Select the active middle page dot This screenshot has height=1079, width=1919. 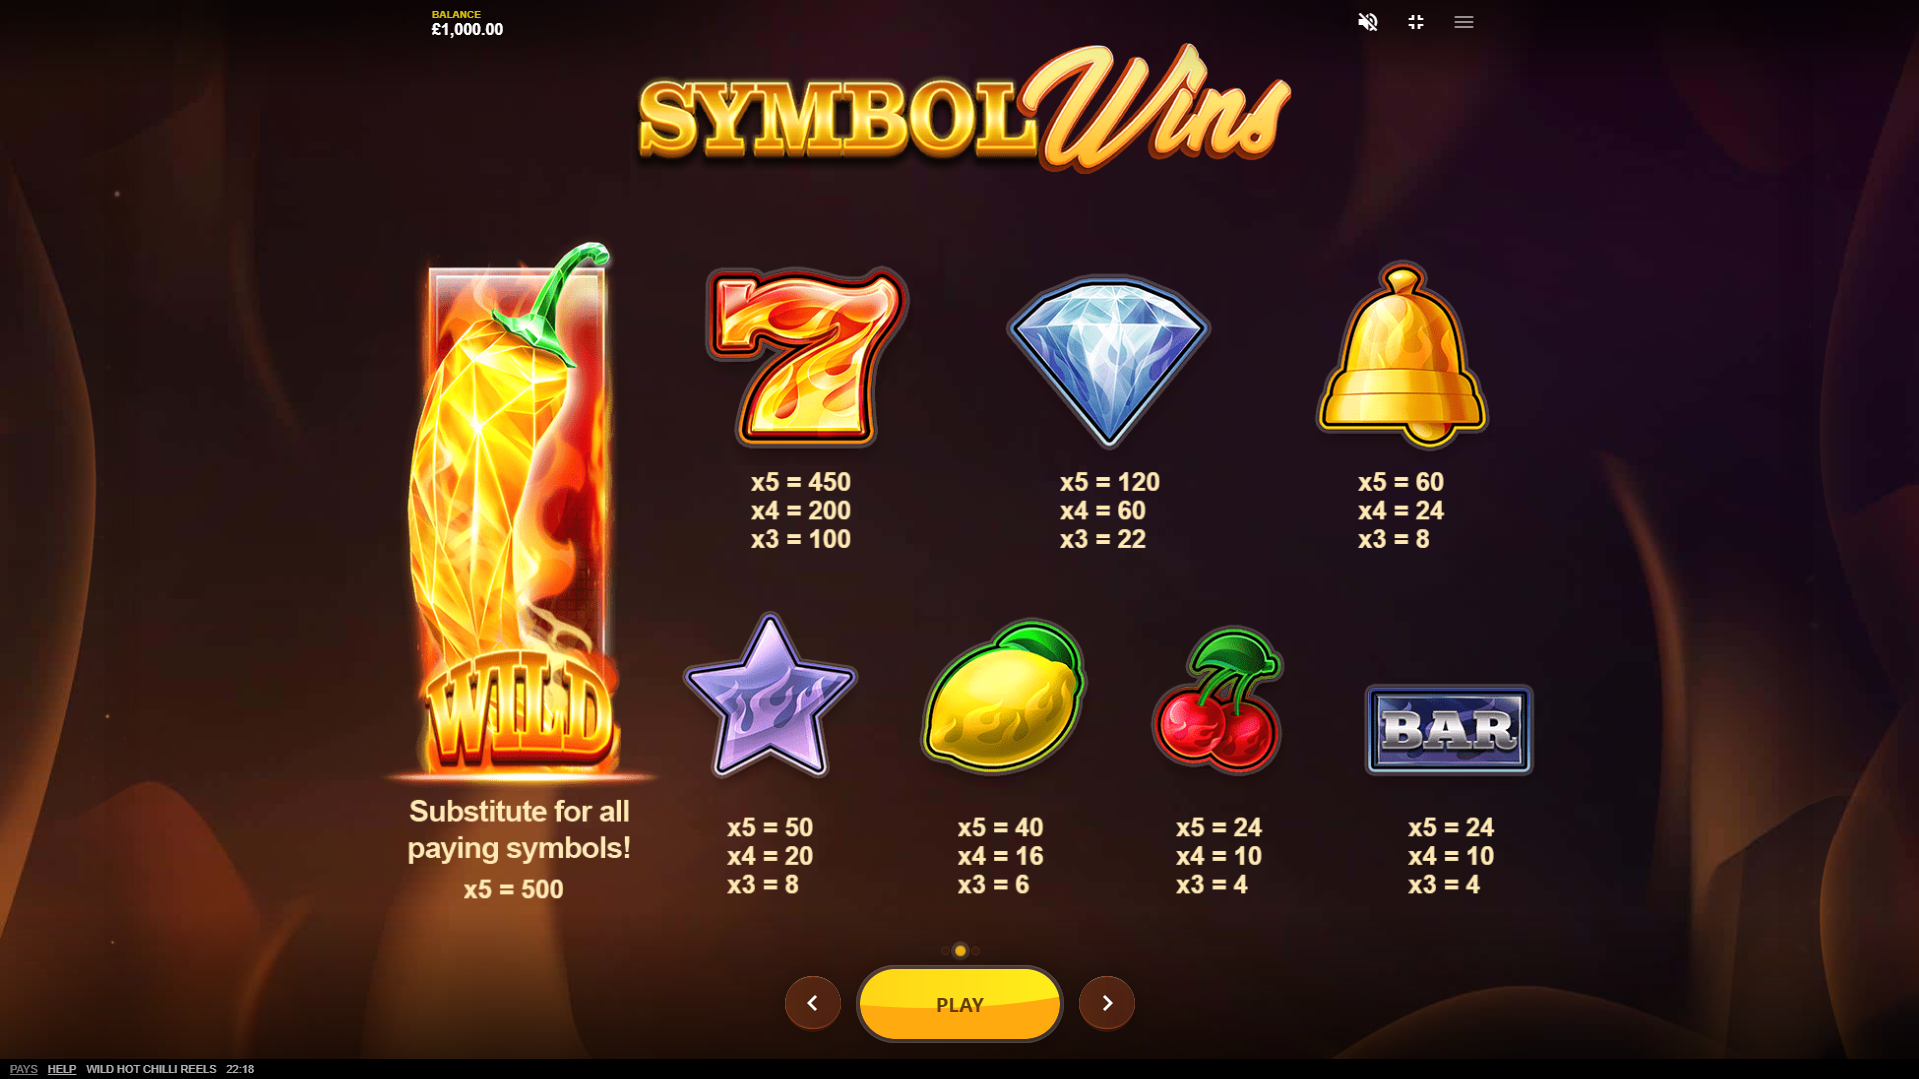click(960, 951)
